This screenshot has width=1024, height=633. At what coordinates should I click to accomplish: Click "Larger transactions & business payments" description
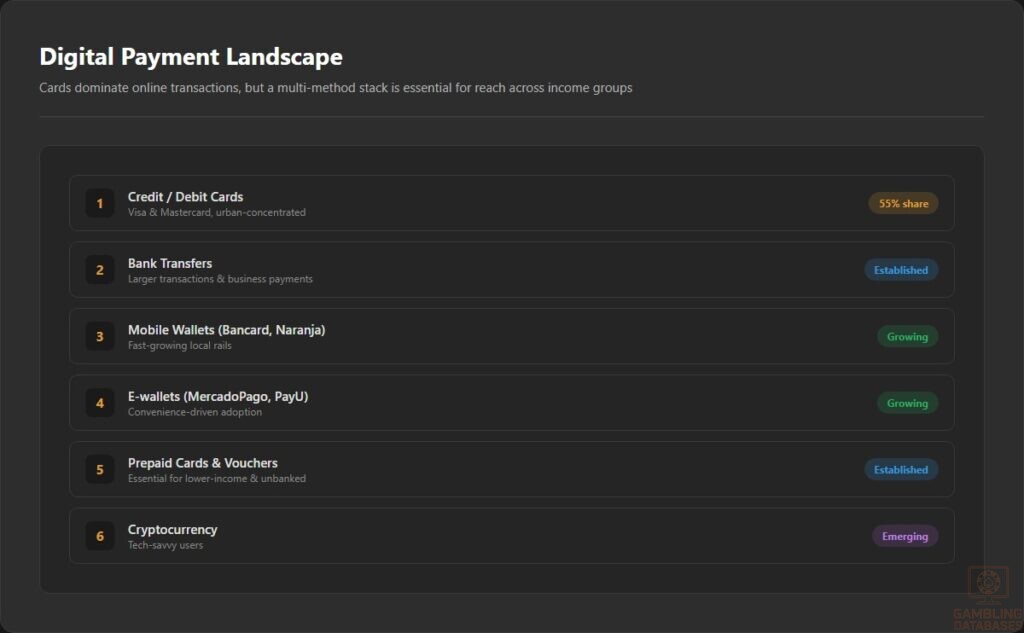220,279
